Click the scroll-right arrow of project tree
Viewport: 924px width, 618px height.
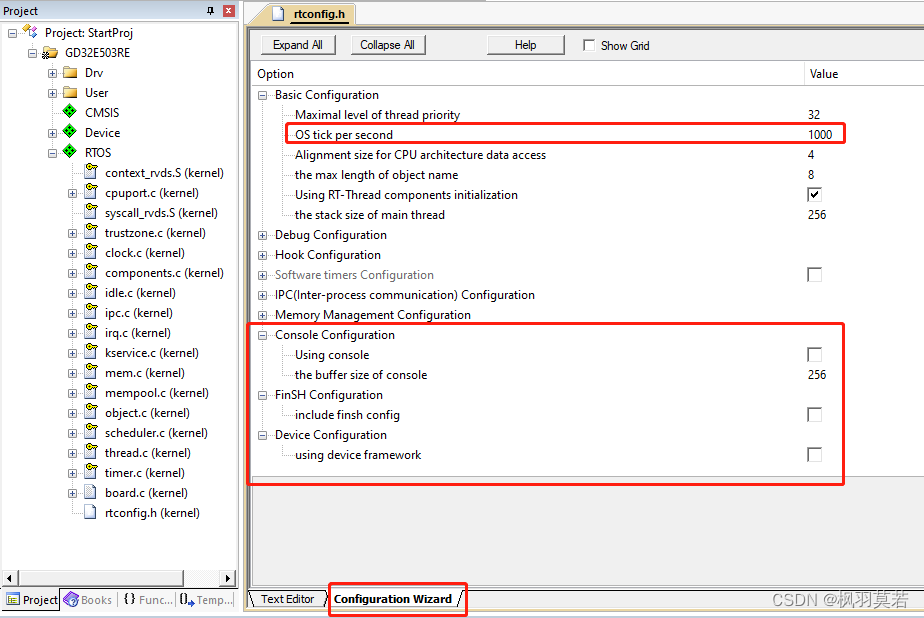[x=228, y=578]
